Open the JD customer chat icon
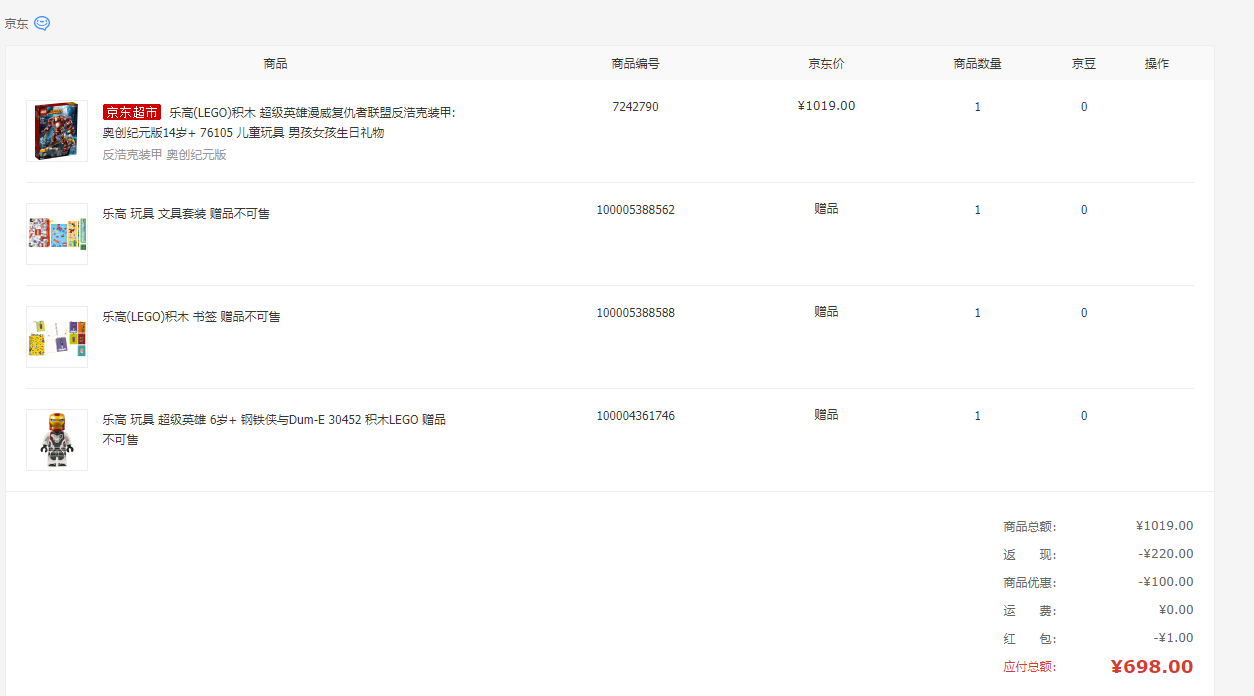1254x696 pixels. click(42, 23)
